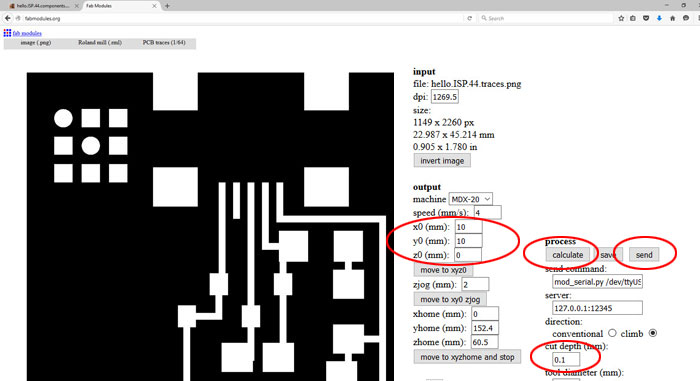Open a new browser tab with the plus icon

(x=167, y=6)
